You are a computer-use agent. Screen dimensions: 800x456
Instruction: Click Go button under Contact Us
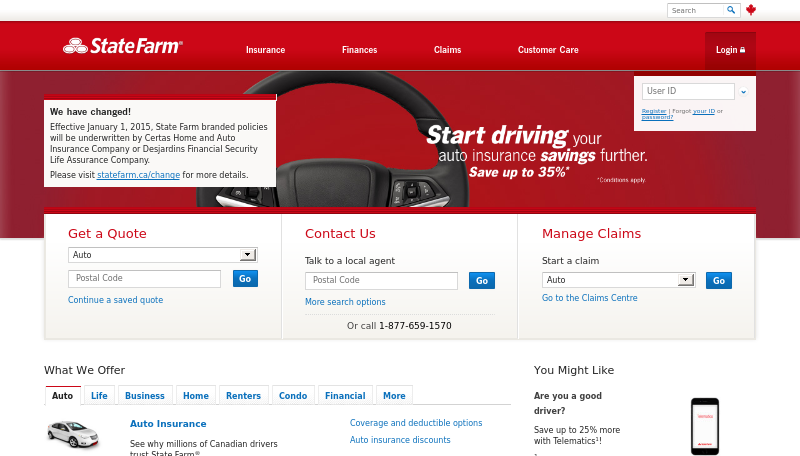482,281
